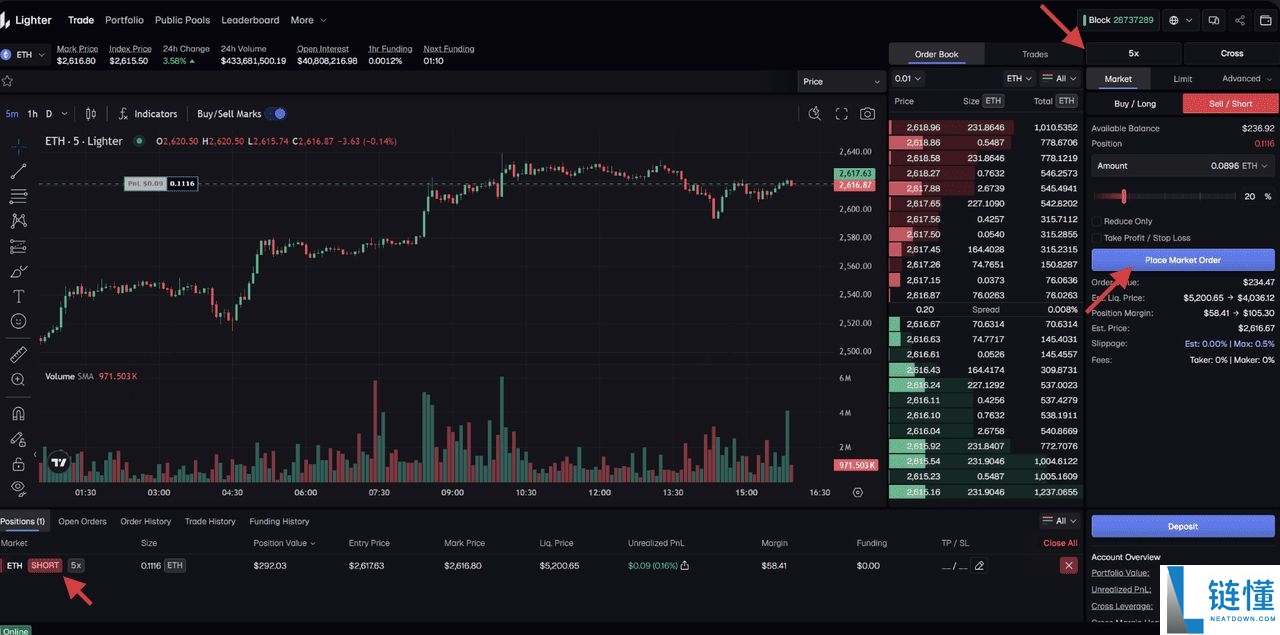
Task: Sort by Position Value column
Action: click(x=285, y=543)
